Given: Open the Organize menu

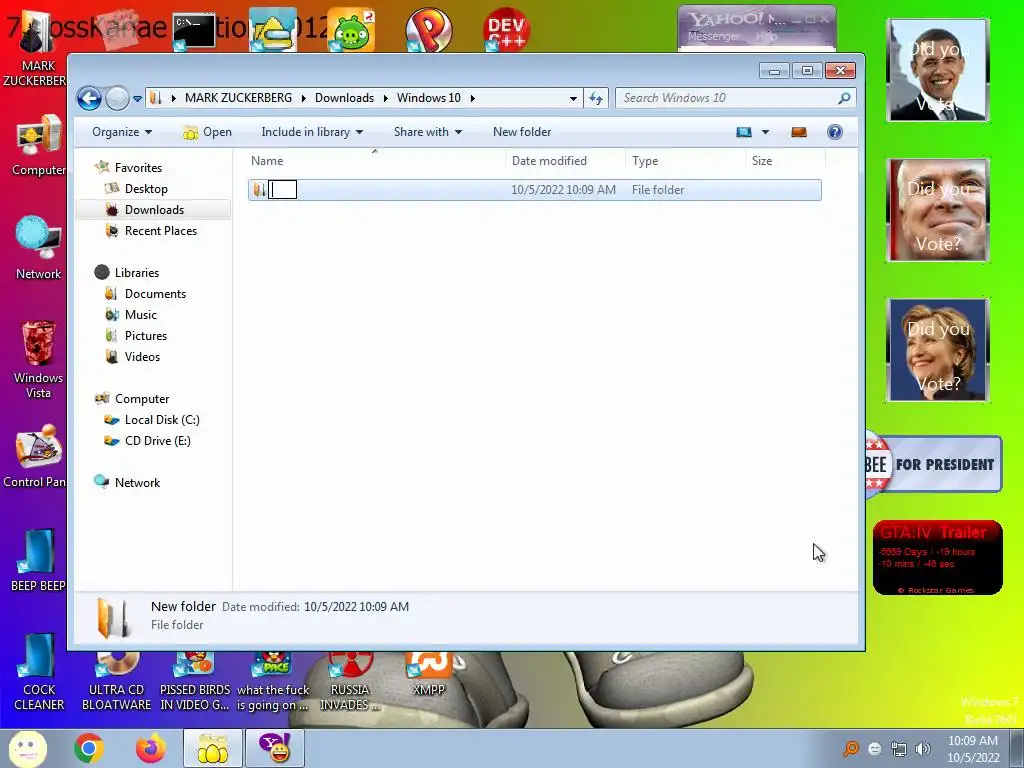Looking at the screenshot, I should 121,132.
